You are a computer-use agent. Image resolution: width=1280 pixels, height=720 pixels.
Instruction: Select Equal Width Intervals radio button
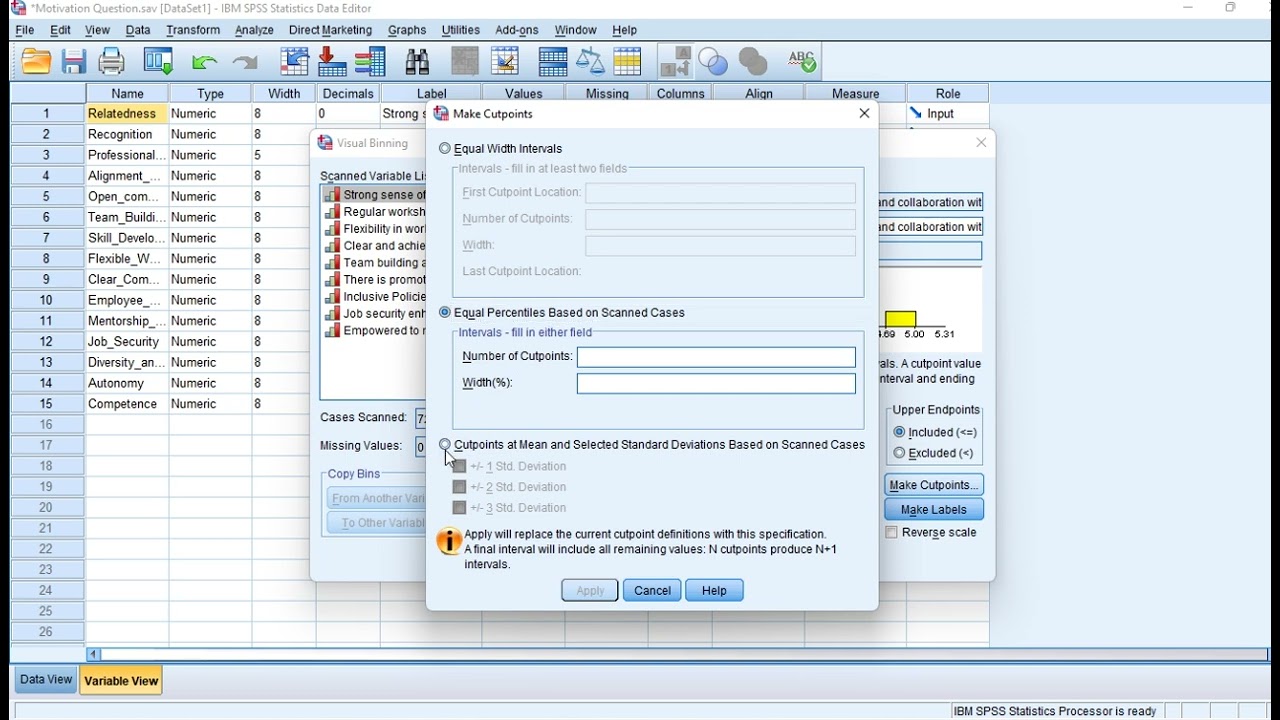pos(445,148)
